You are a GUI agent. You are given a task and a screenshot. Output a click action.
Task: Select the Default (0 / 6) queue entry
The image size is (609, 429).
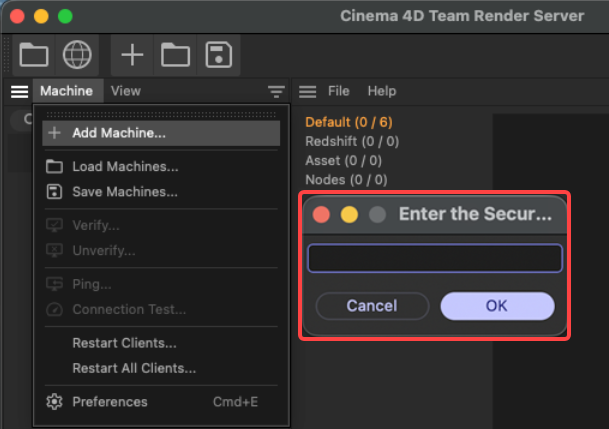349,122
